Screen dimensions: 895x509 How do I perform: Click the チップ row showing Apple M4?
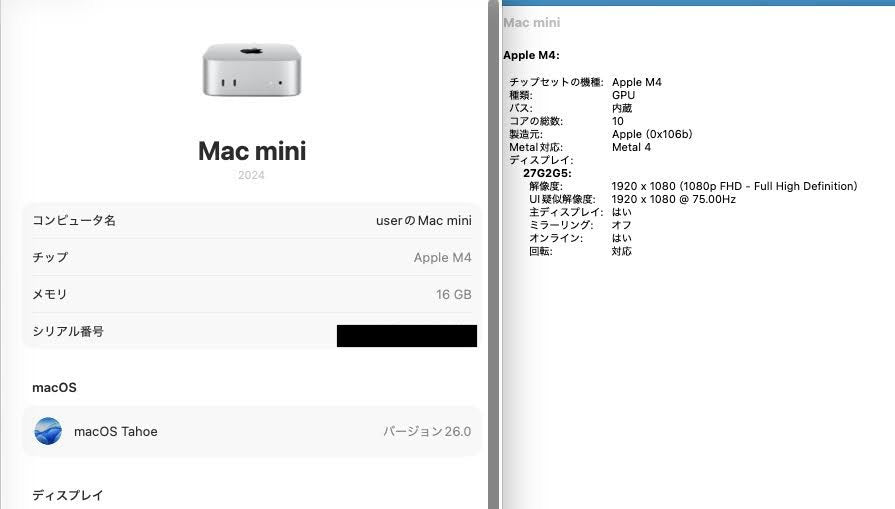click(251, 257)
